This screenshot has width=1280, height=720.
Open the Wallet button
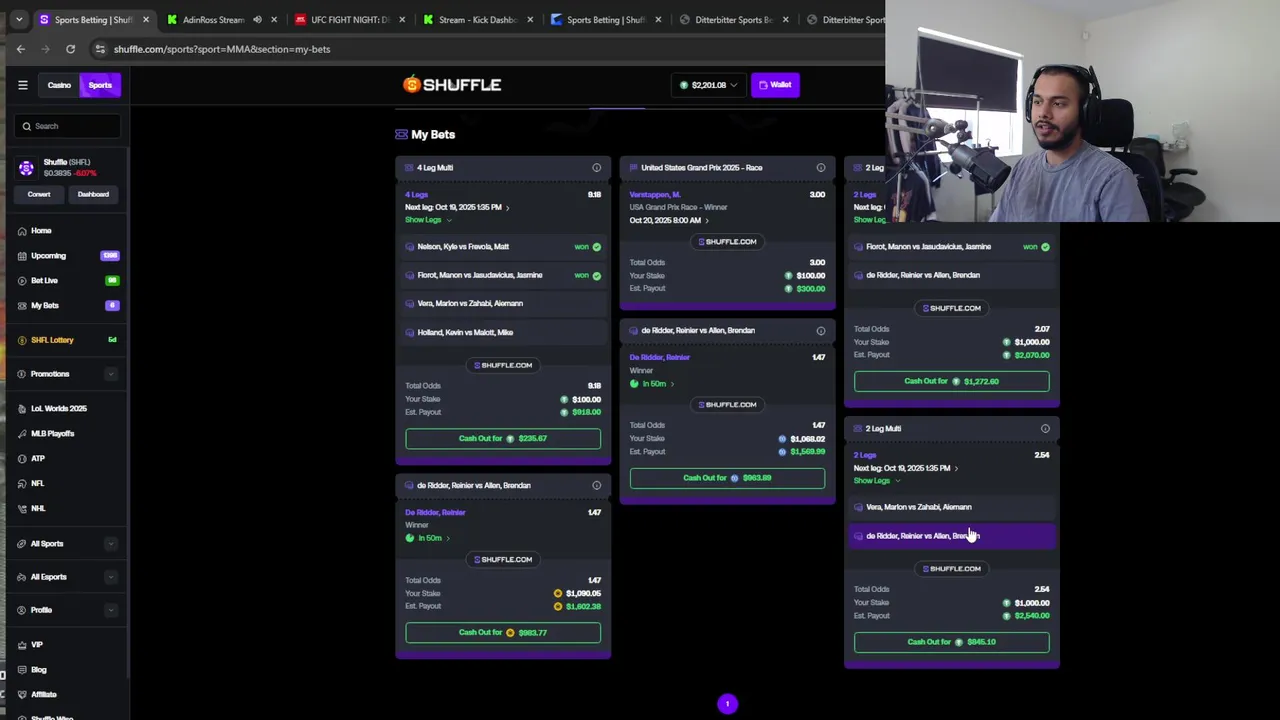pyautogui.click(x=775, y=85)
